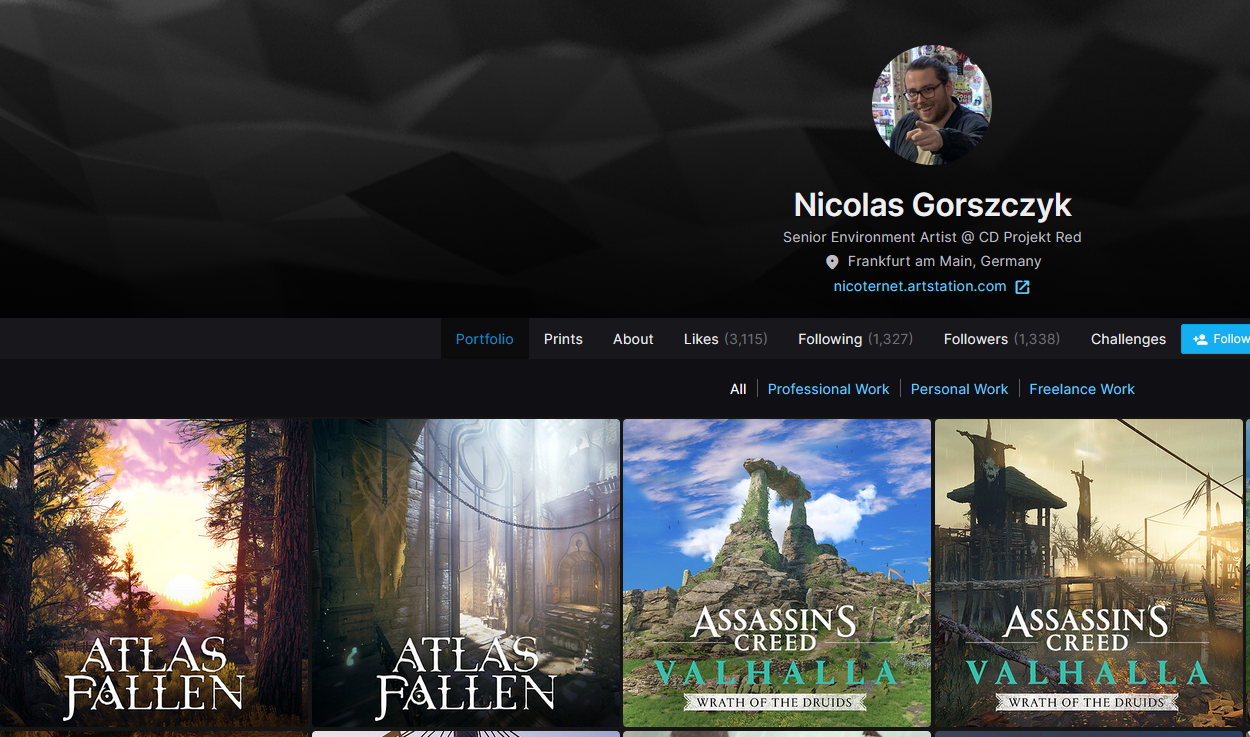Visit the nicoternet.artstation.com link
The height and width of the screenshot is (737, 1250).
[x=920, y=287]
